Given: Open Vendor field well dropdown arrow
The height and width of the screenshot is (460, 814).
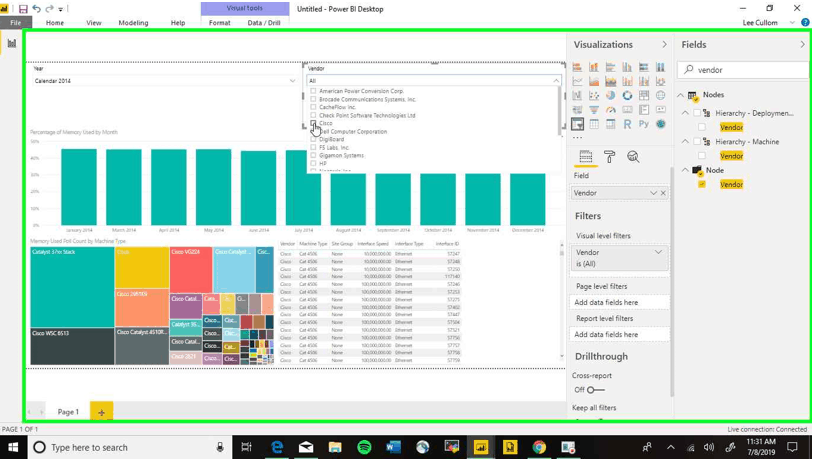Looking at the screenshot, I should point(653,193).
